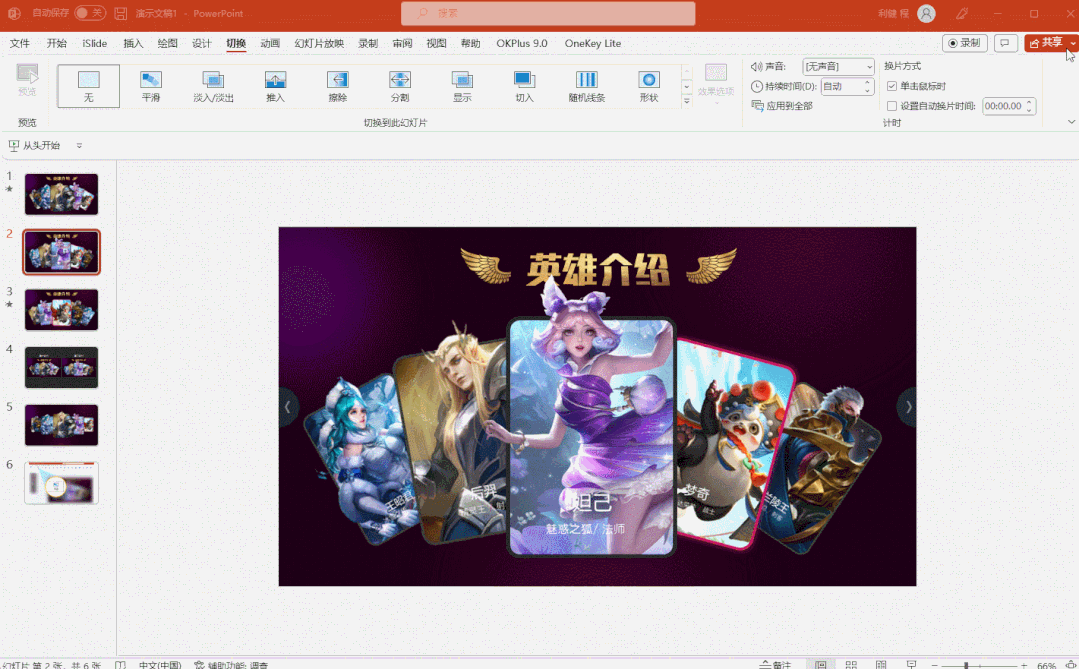Collapse the ribbon chevron
The image size is (1079, 669).
1071,122
